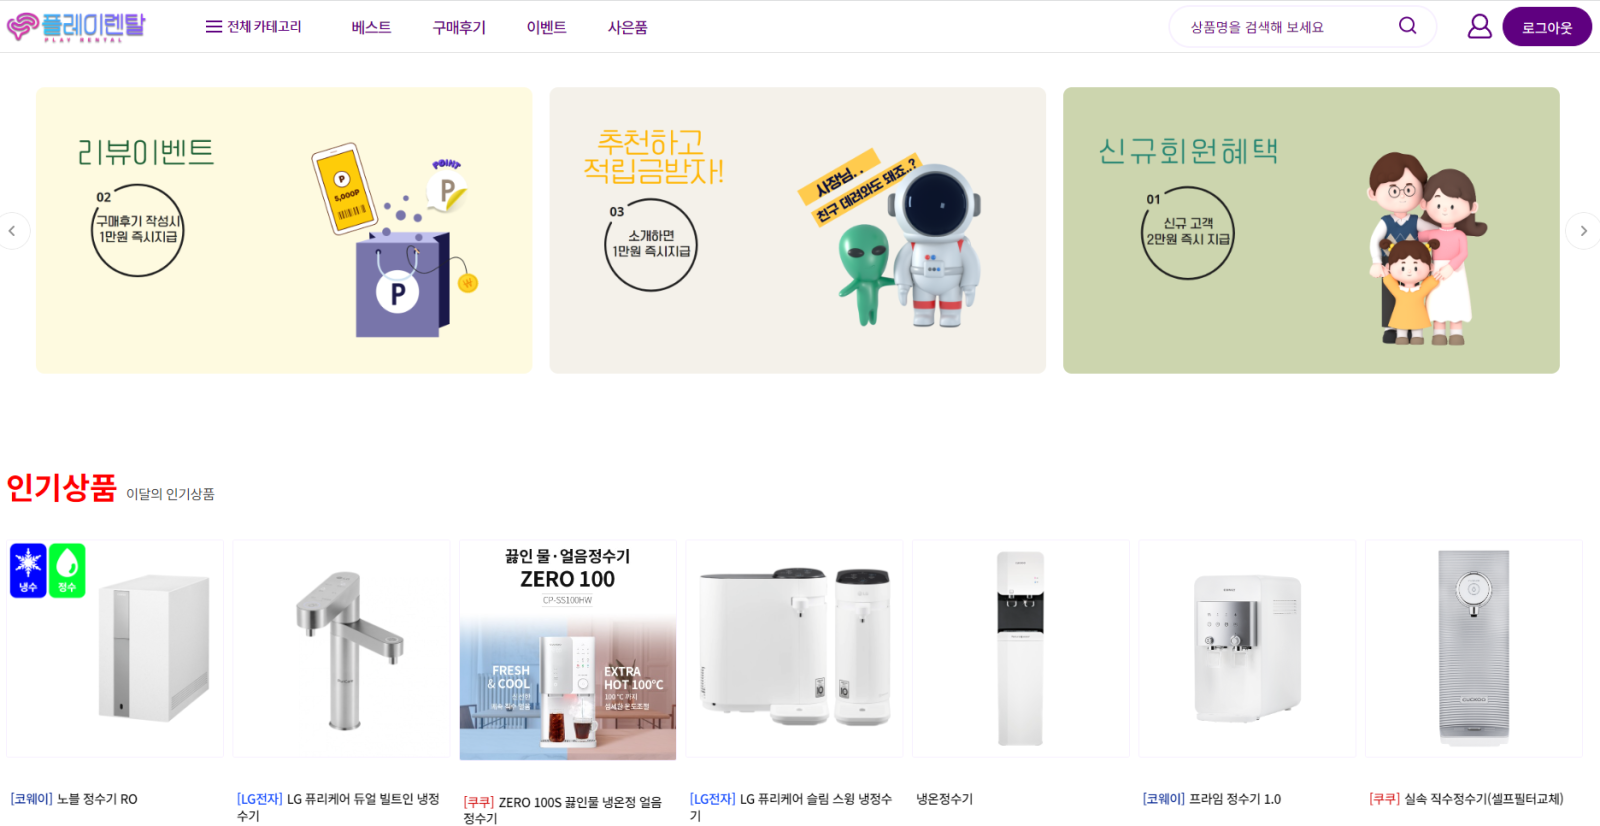Open the 구매후기 menu
The width and height of the screenshot is (1600, 826).
pos(459,27)
